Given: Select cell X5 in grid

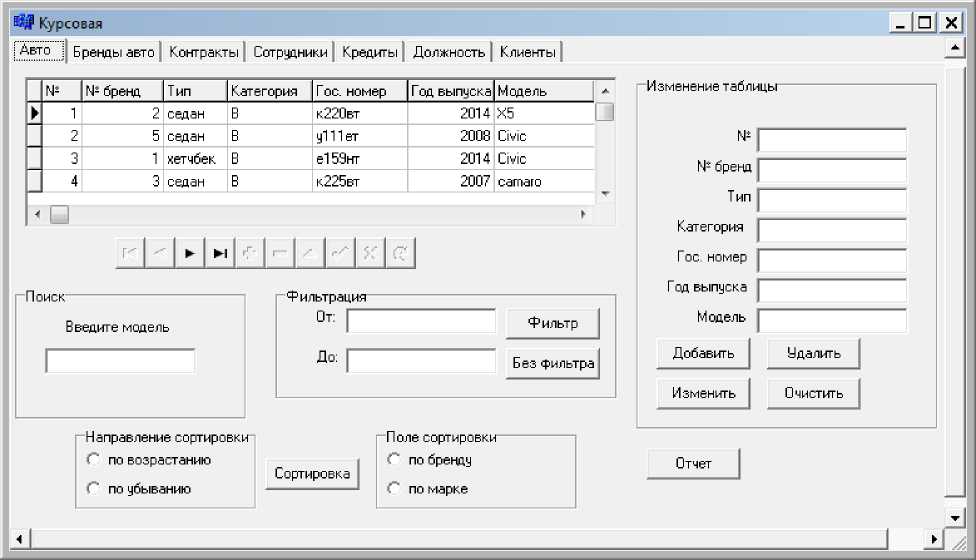Looking at the screenshot, I should pyautogui.click(x=544, y=113).
